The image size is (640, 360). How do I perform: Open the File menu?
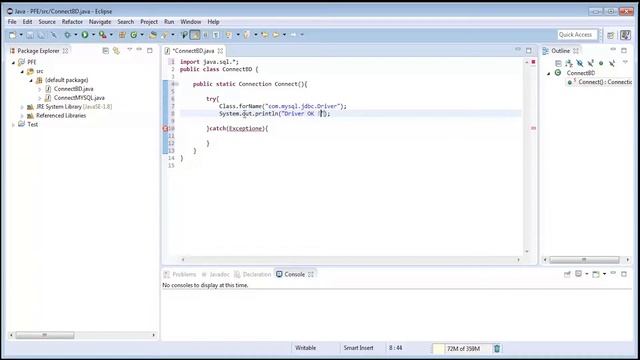(x=12, y=22)
